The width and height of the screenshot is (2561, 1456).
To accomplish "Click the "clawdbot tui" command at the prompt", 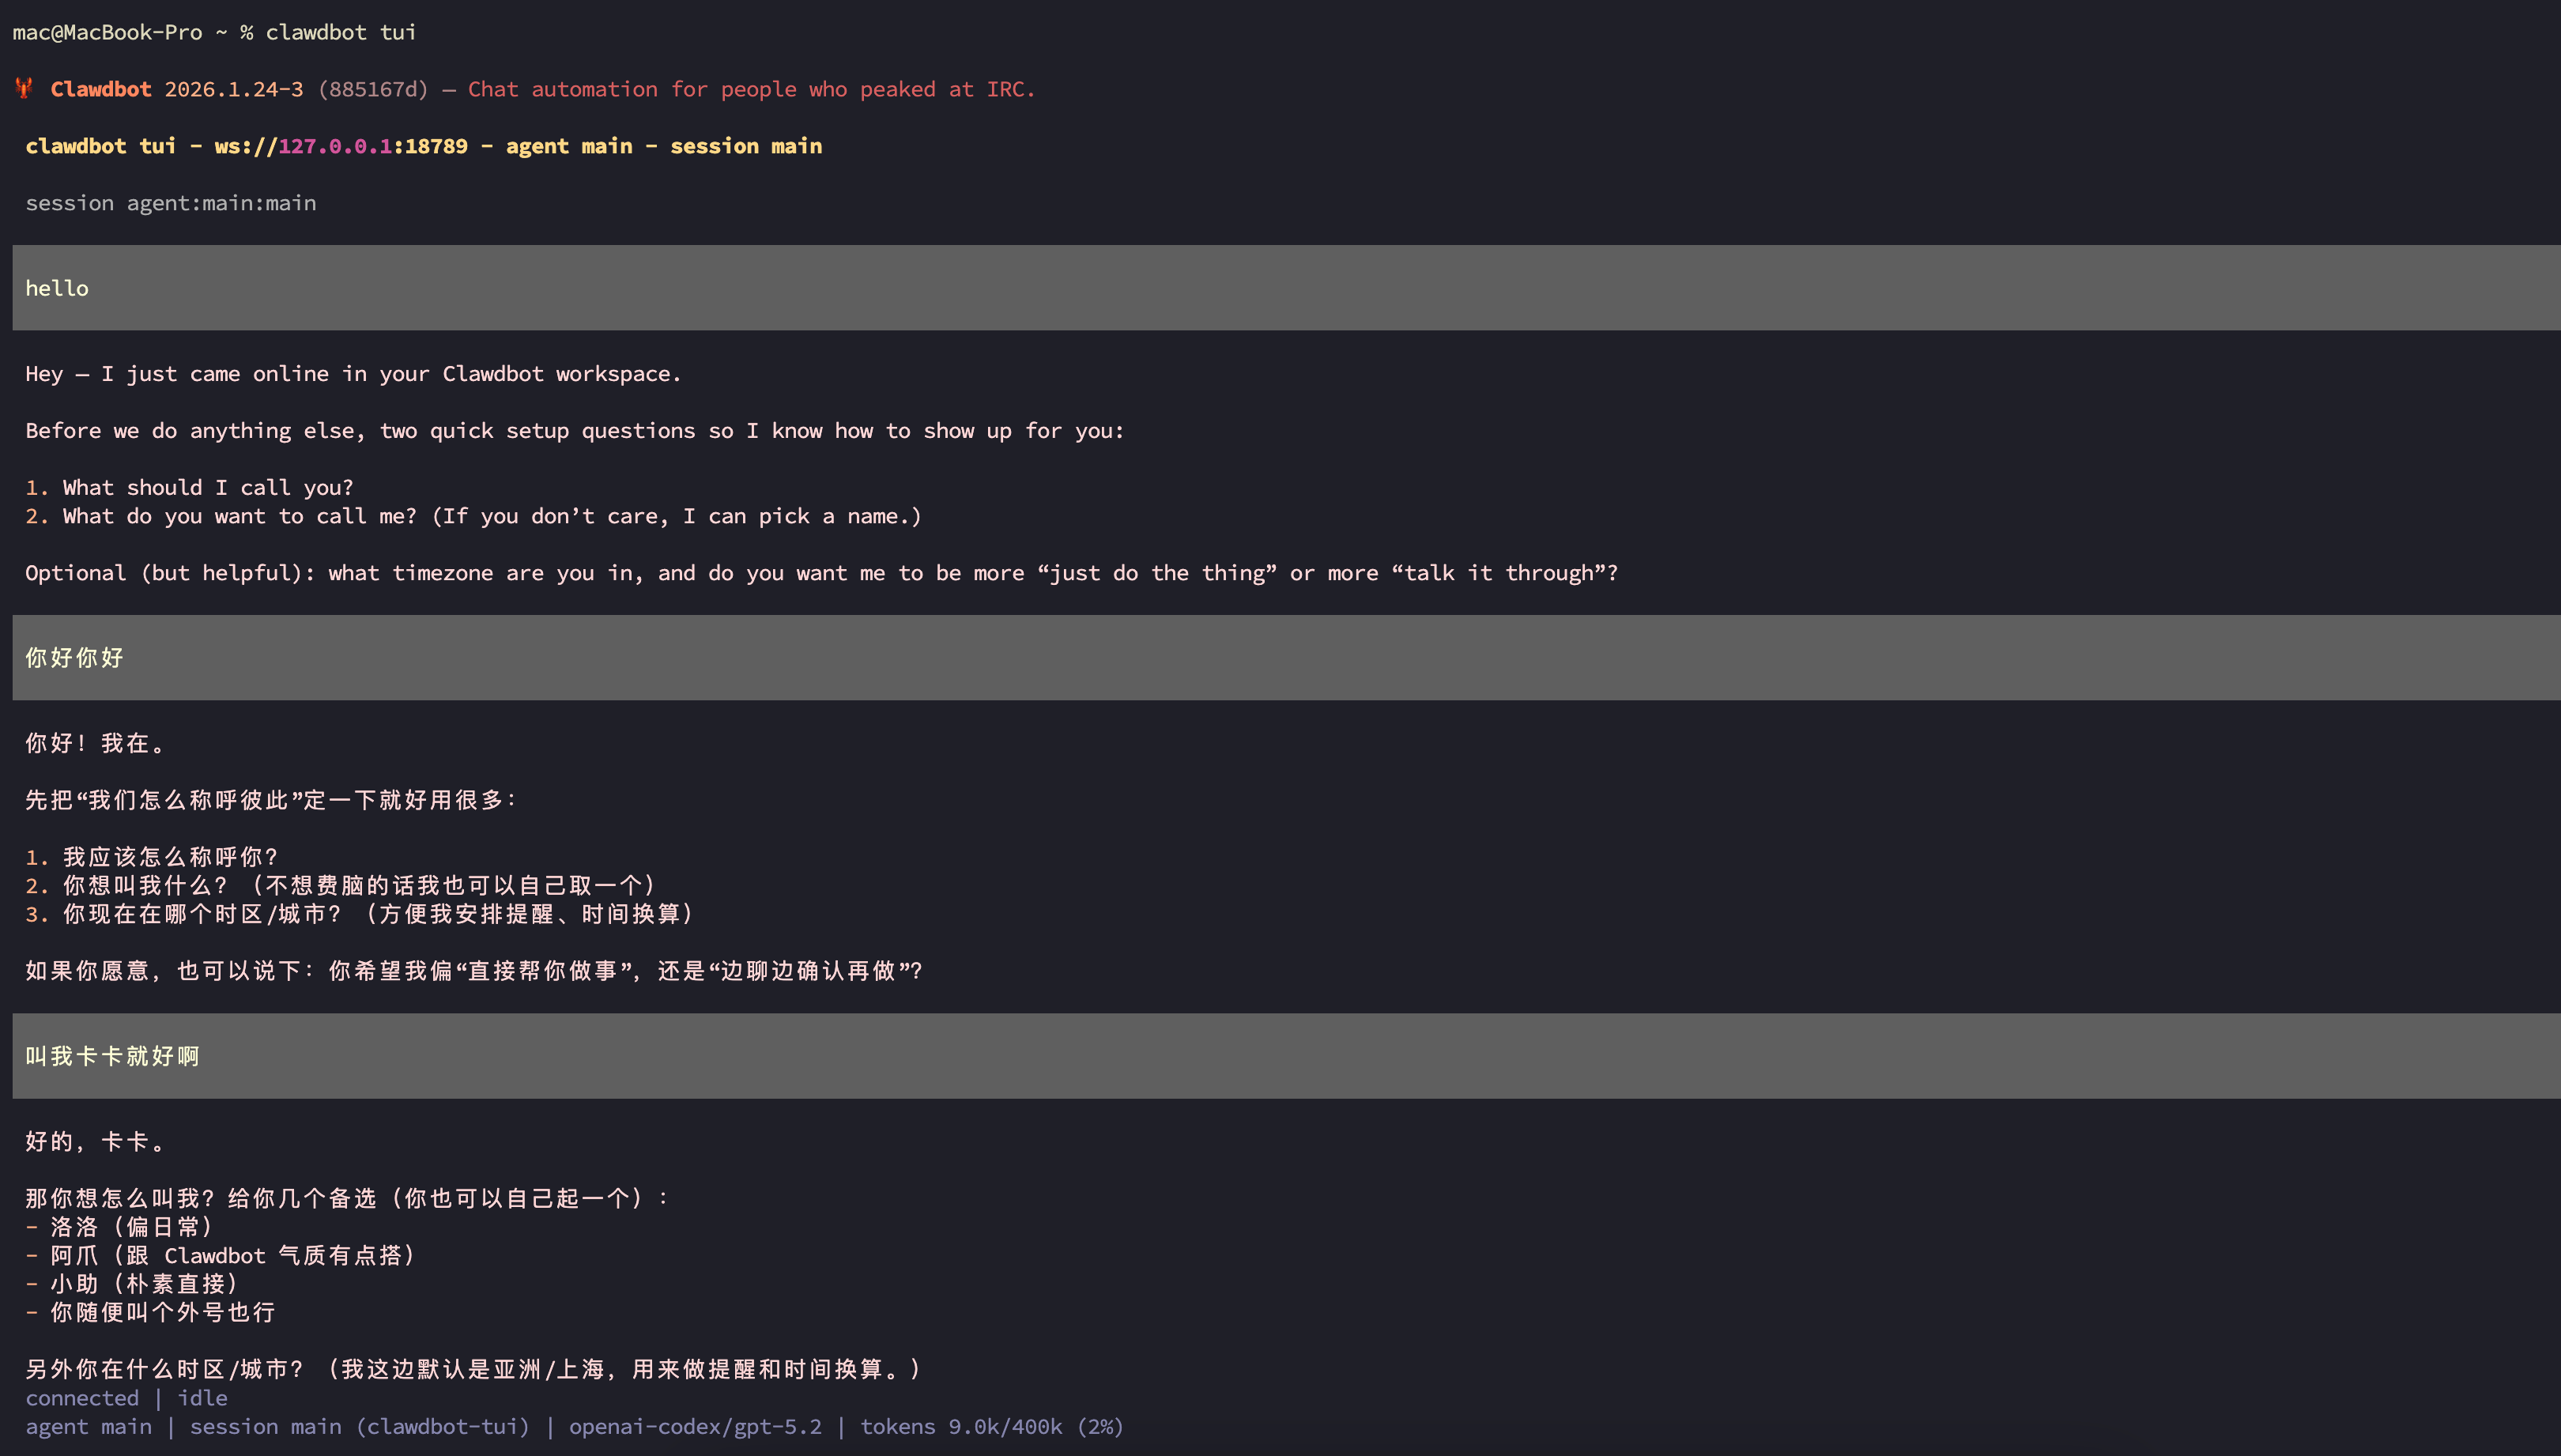I will click(340, 32).
